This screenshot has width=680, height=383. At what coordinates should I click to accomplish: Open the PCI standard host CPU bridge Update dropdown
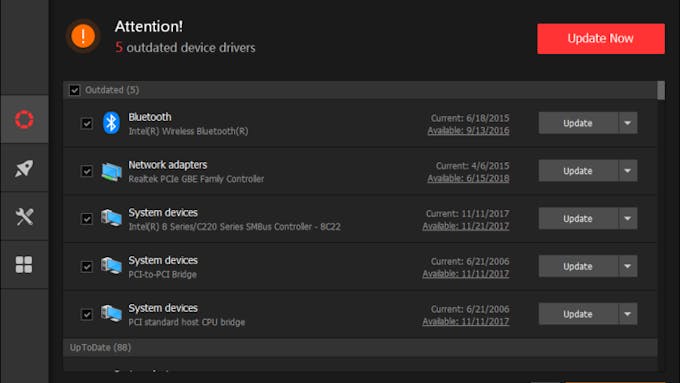tap(628, 314)
